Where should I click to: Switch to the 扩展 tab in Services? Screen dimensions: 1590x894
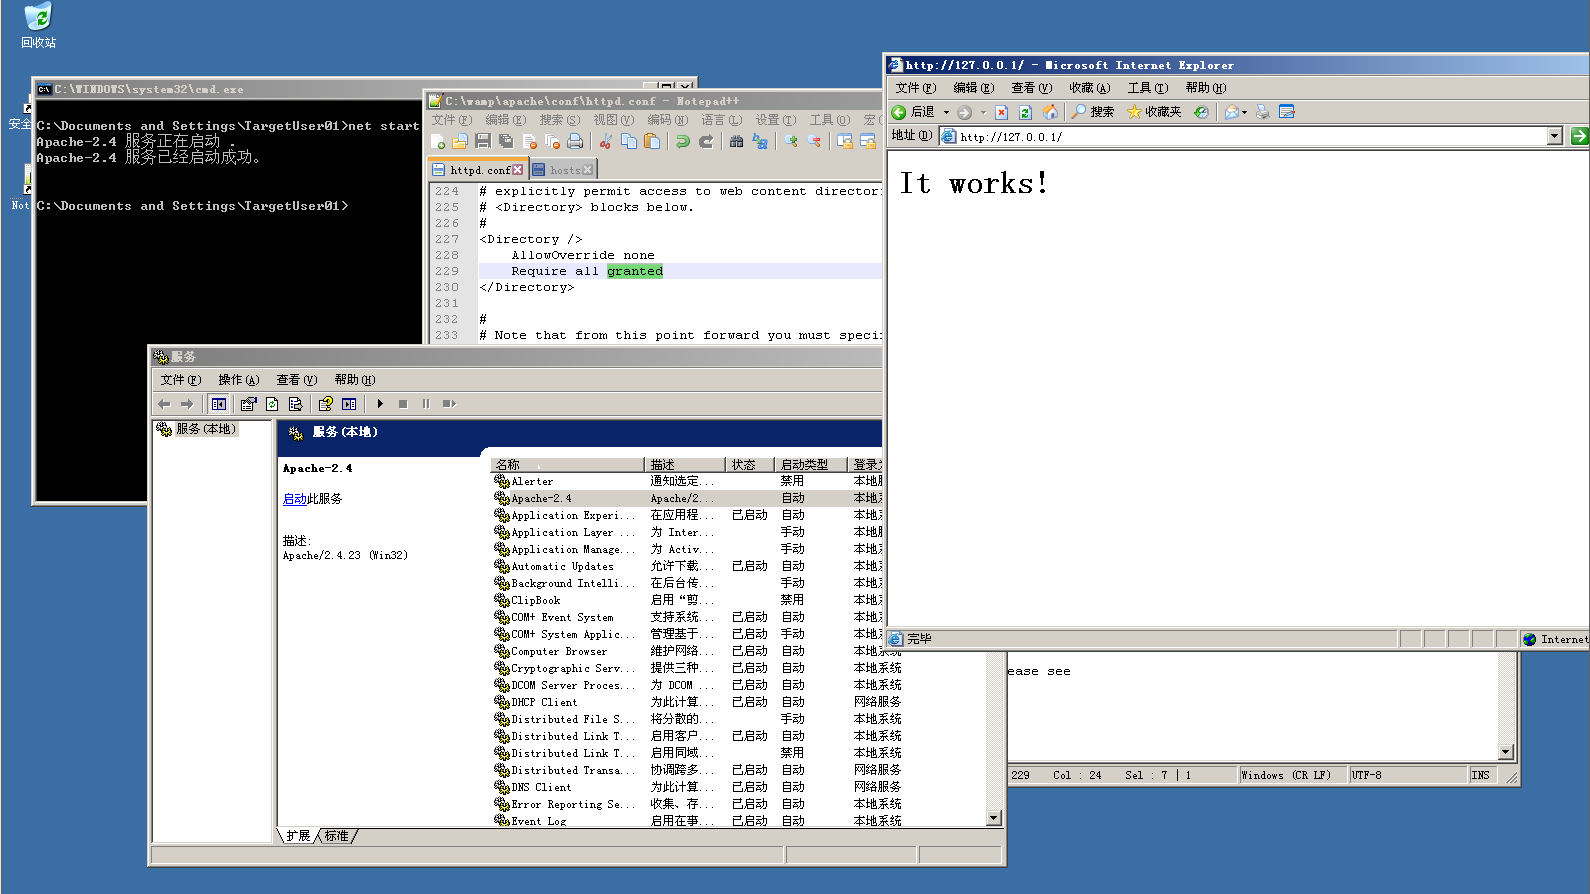298,836
